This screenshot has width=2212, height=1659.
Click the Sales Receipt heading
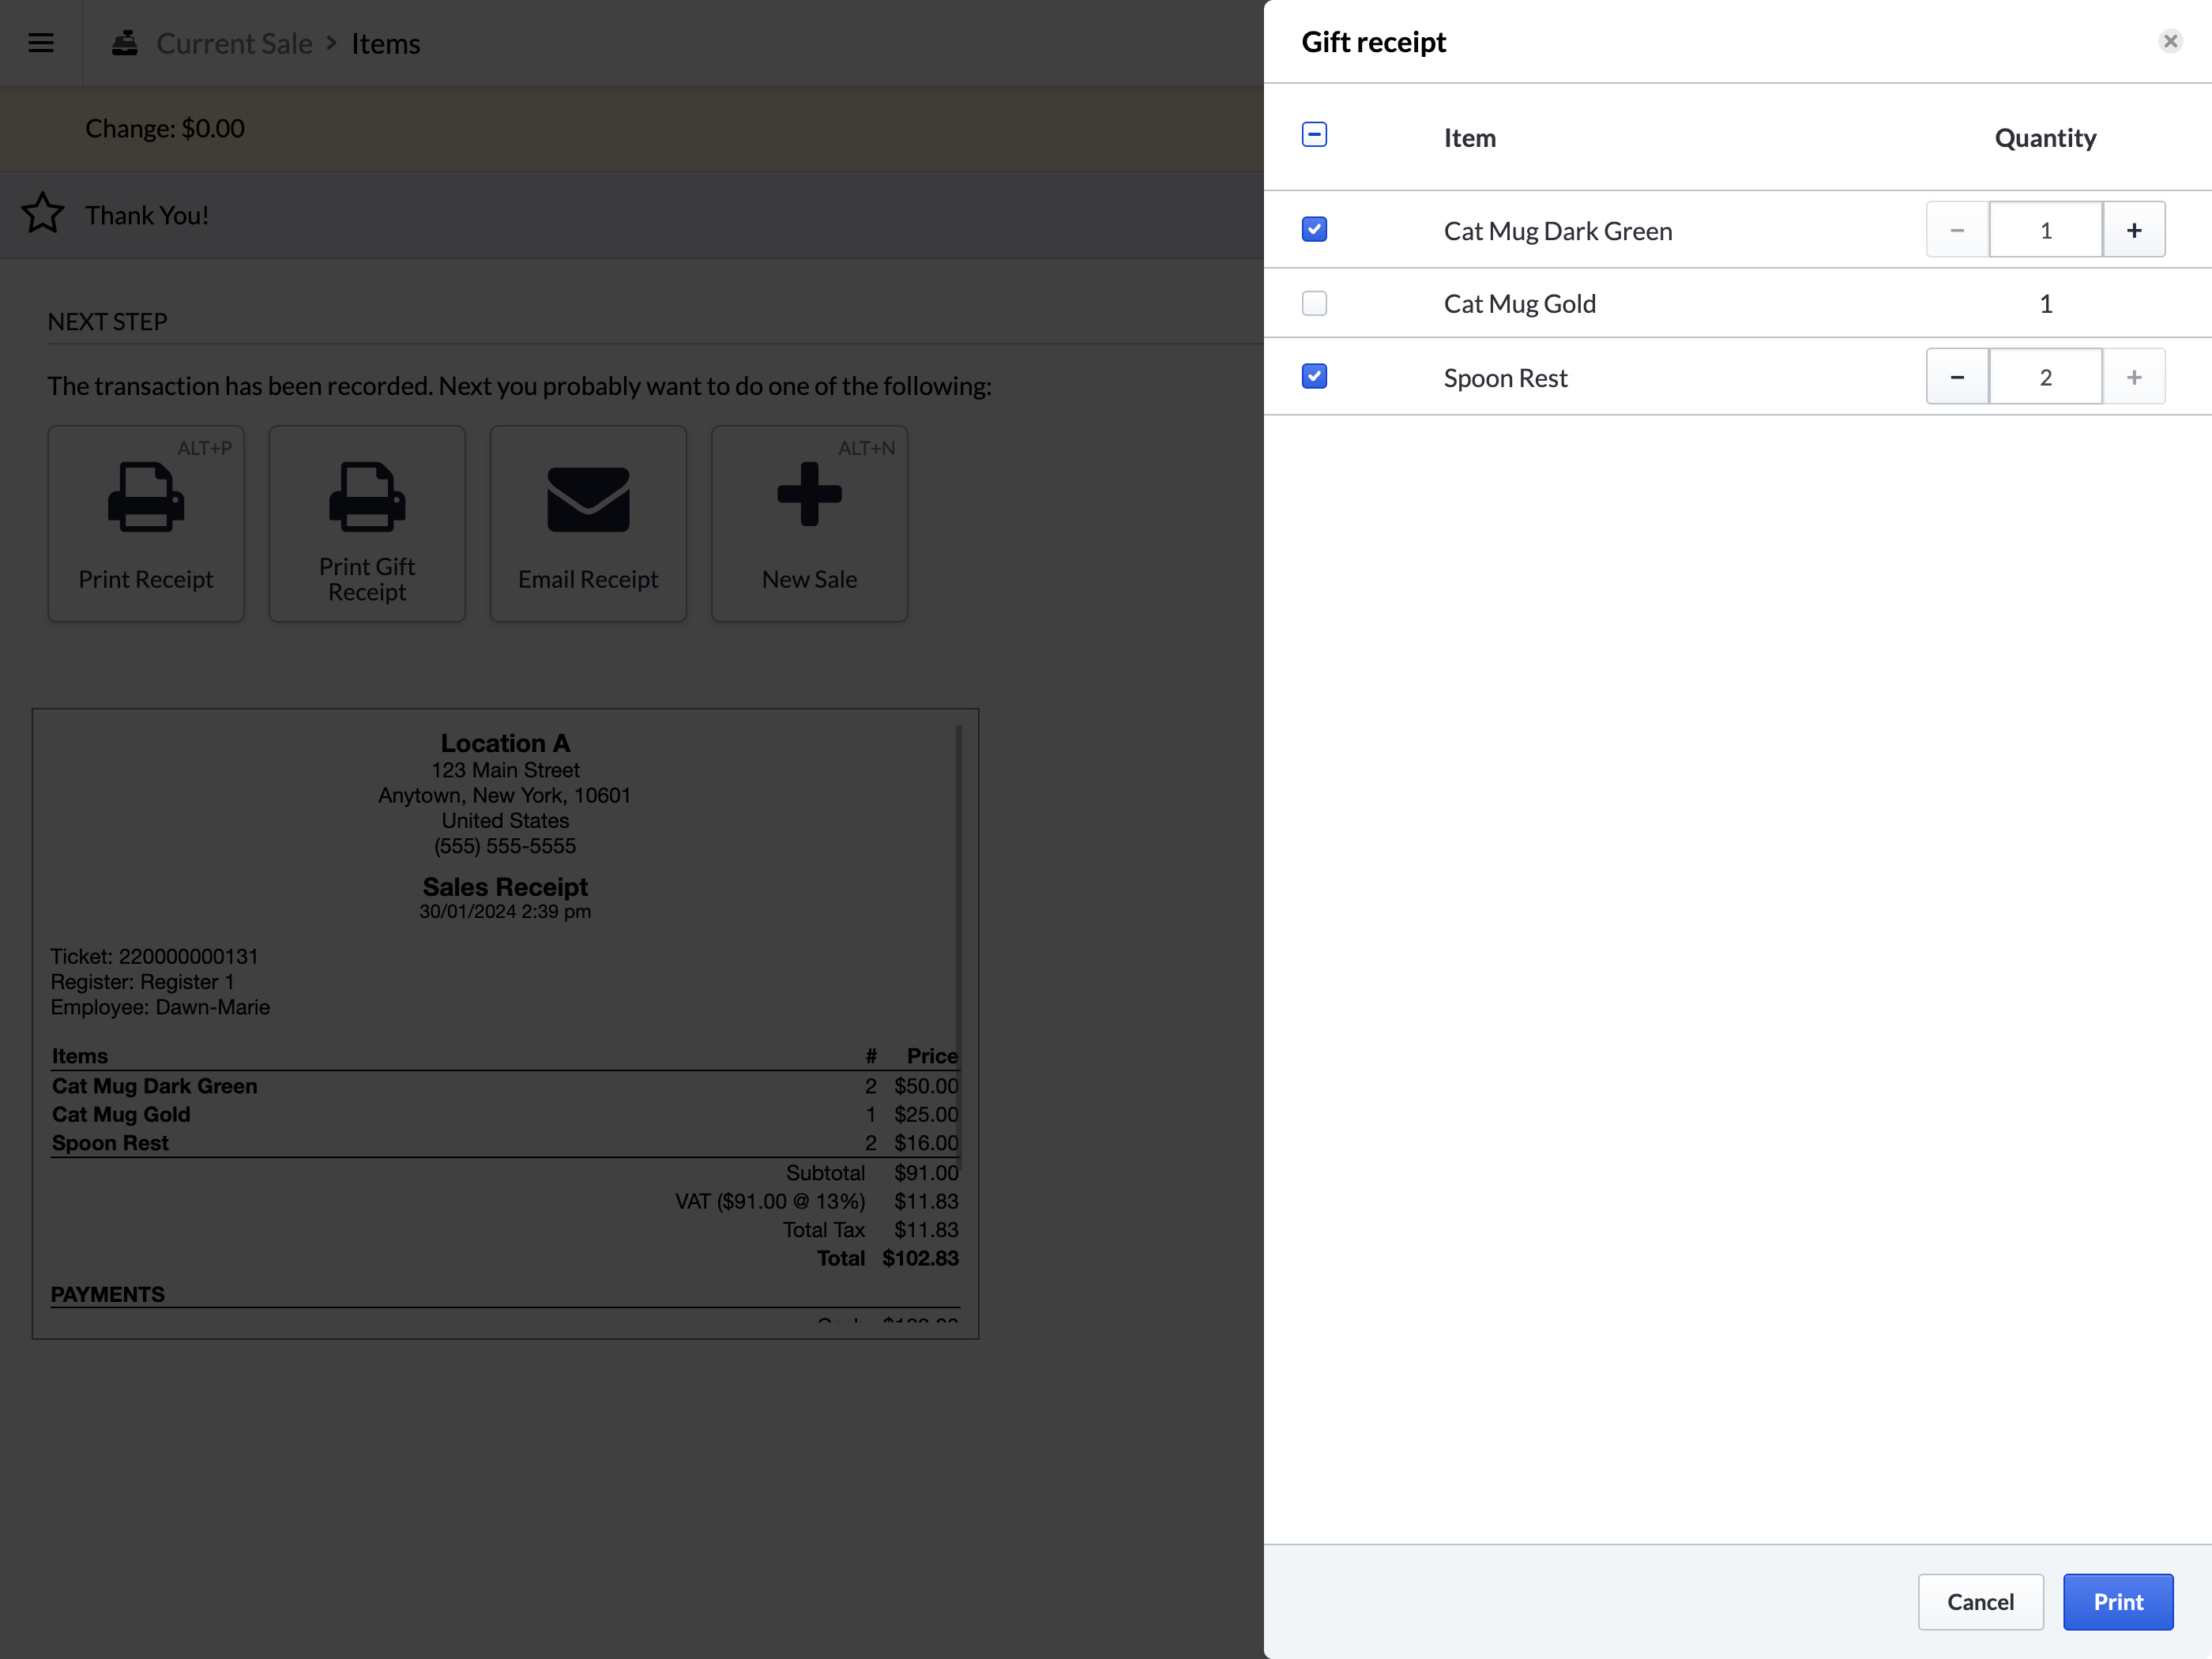coord(505,886)
